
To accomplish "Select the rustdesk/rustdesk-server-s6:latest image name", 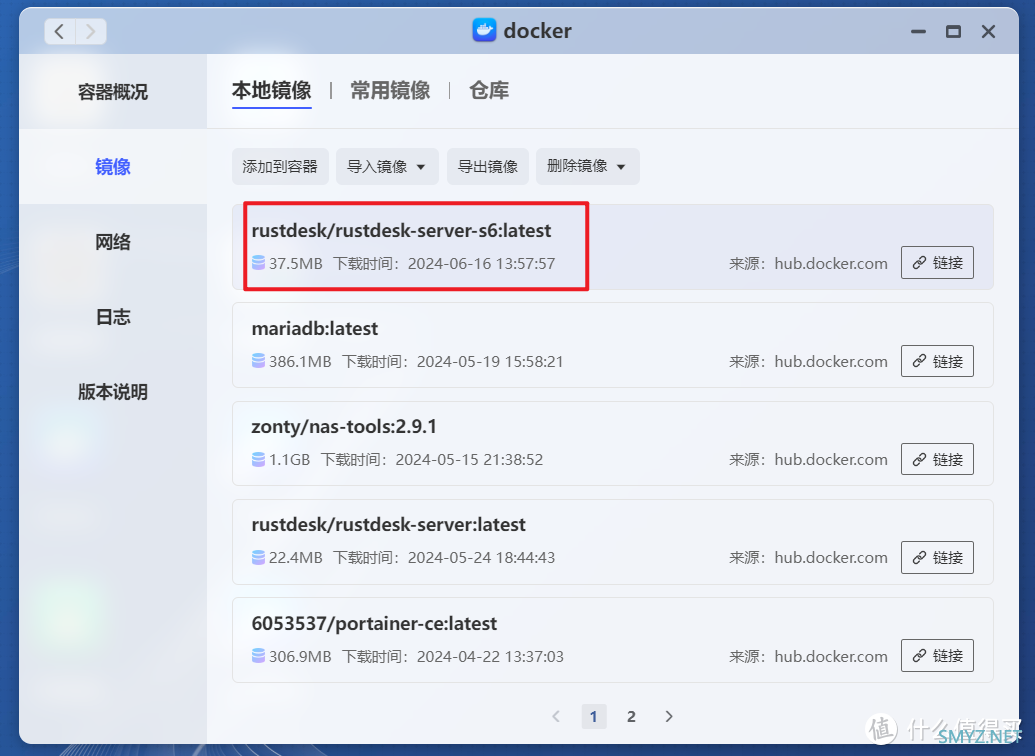I will 401,230.
